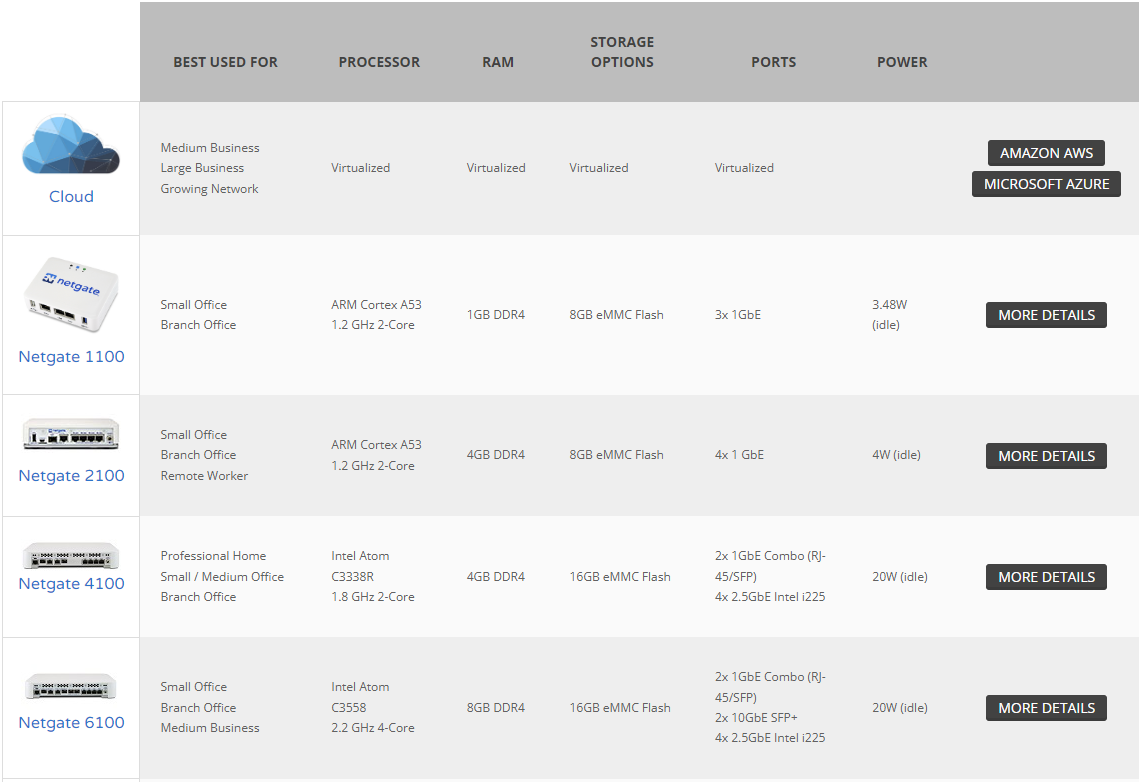Open the Netgate 6100 product thumbnail
1139x782 pixels.
[70, 685]
